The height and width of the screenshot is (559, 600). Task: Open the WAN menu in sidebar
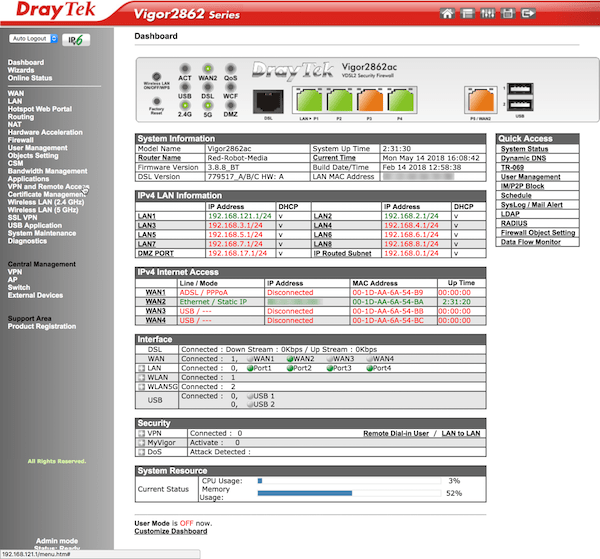point(16,93)
